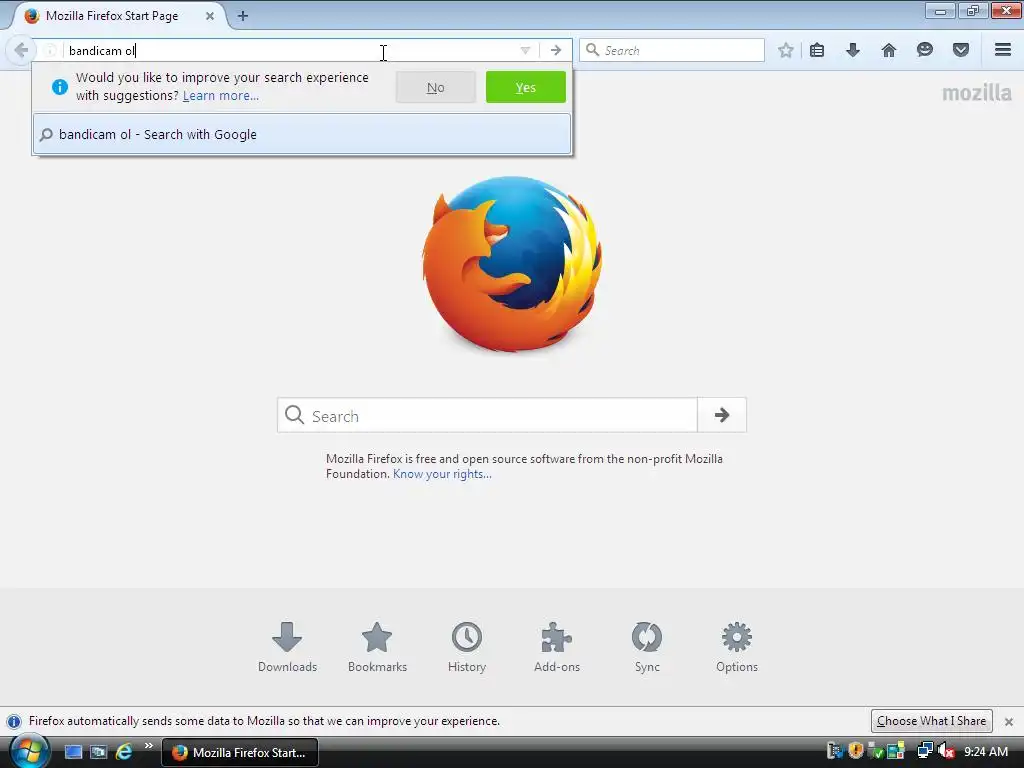Open Downloads from the start page shortcuts
Screen dimensions: 1024x768
287,647
